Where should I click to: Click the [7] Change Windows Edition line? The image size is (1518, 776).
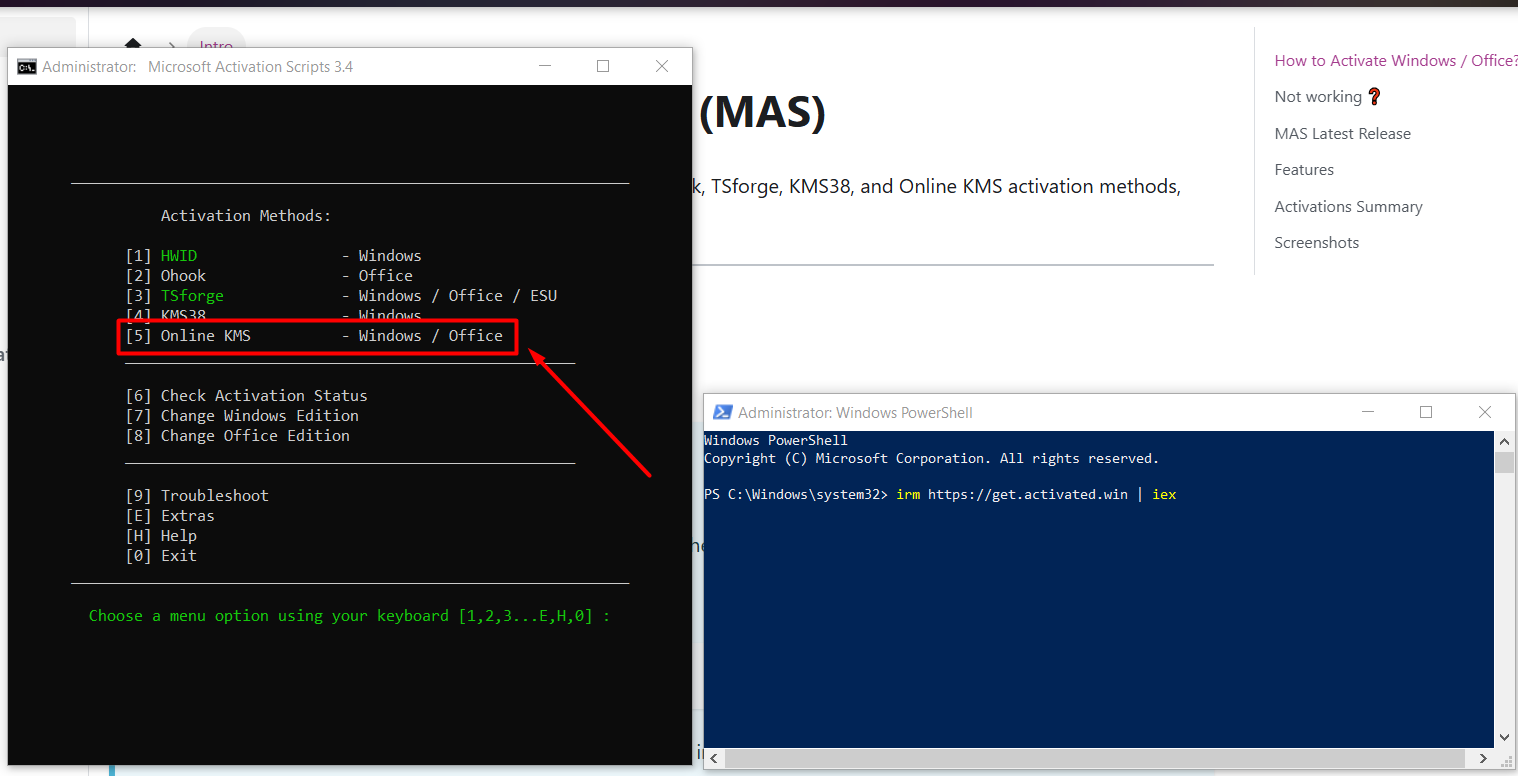click(242, 416)
